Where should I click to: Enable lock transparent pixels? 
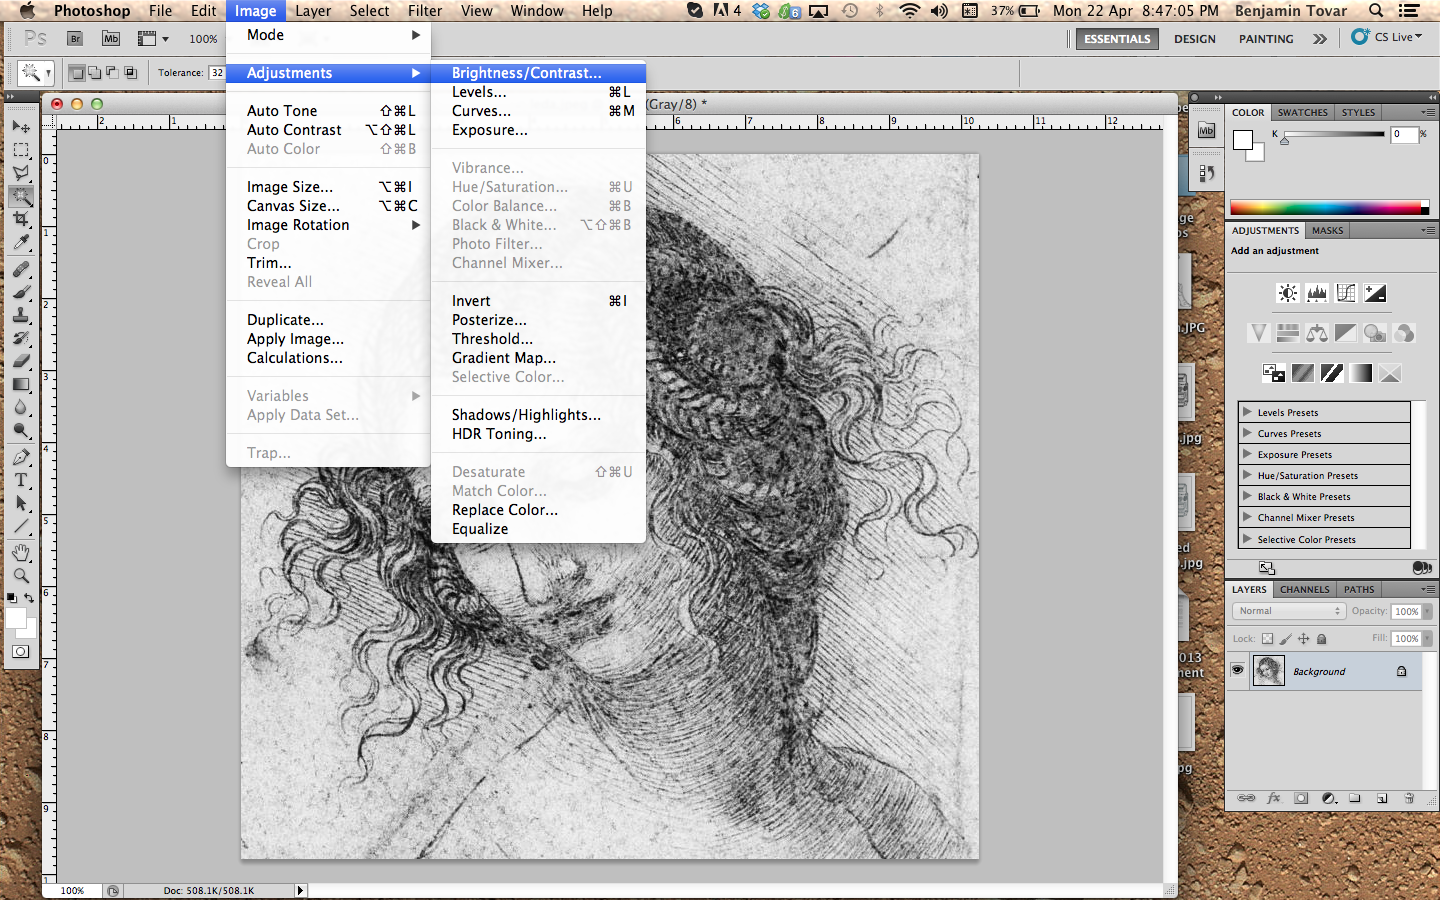[x=1267, y=638]
